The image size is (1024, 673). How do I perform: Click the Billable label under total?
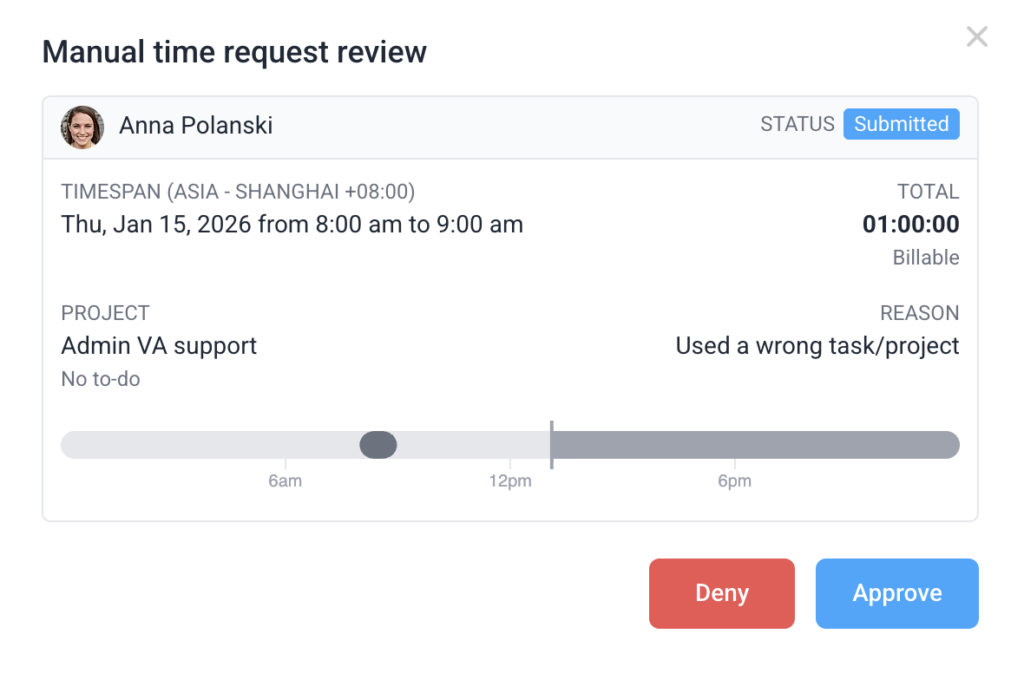pyautogui.click(x=925, y=258)
